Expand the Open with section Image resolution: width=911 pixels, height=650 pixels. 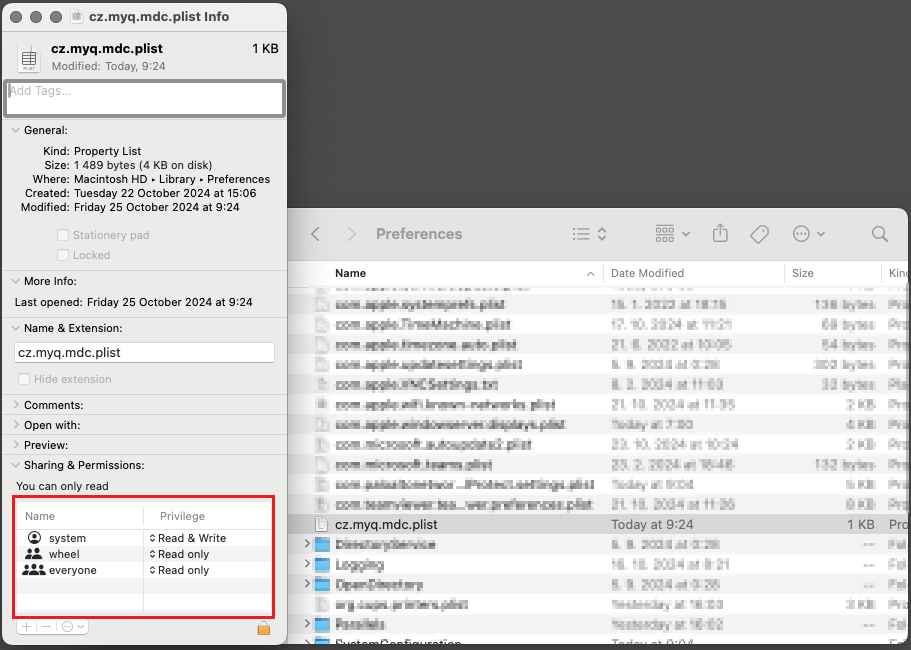point(16,425)
